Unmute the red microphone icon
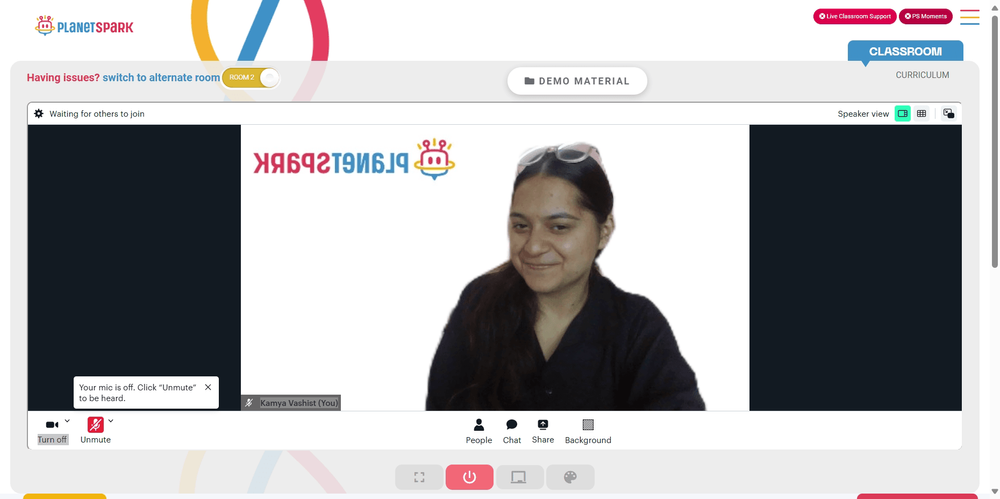Viewport: 1000px width, 499px height. point(96,424)
